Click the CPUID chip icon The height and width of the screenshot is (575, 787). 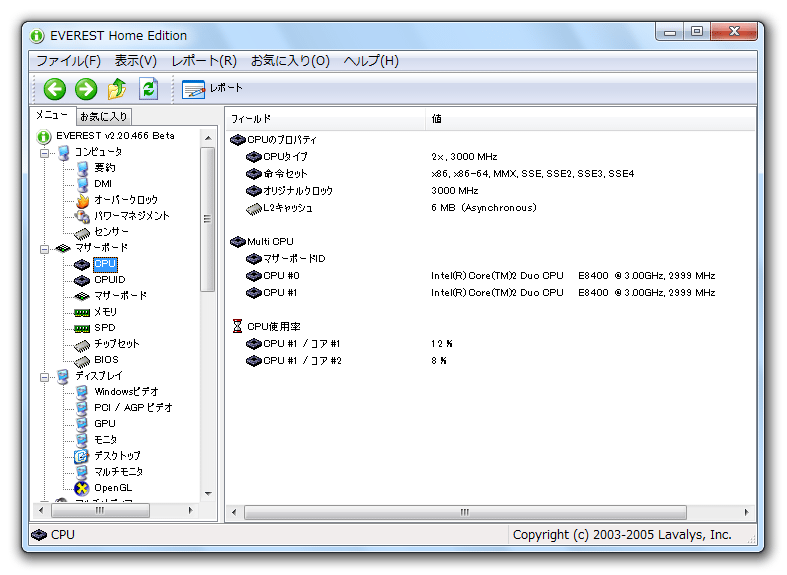82,280
